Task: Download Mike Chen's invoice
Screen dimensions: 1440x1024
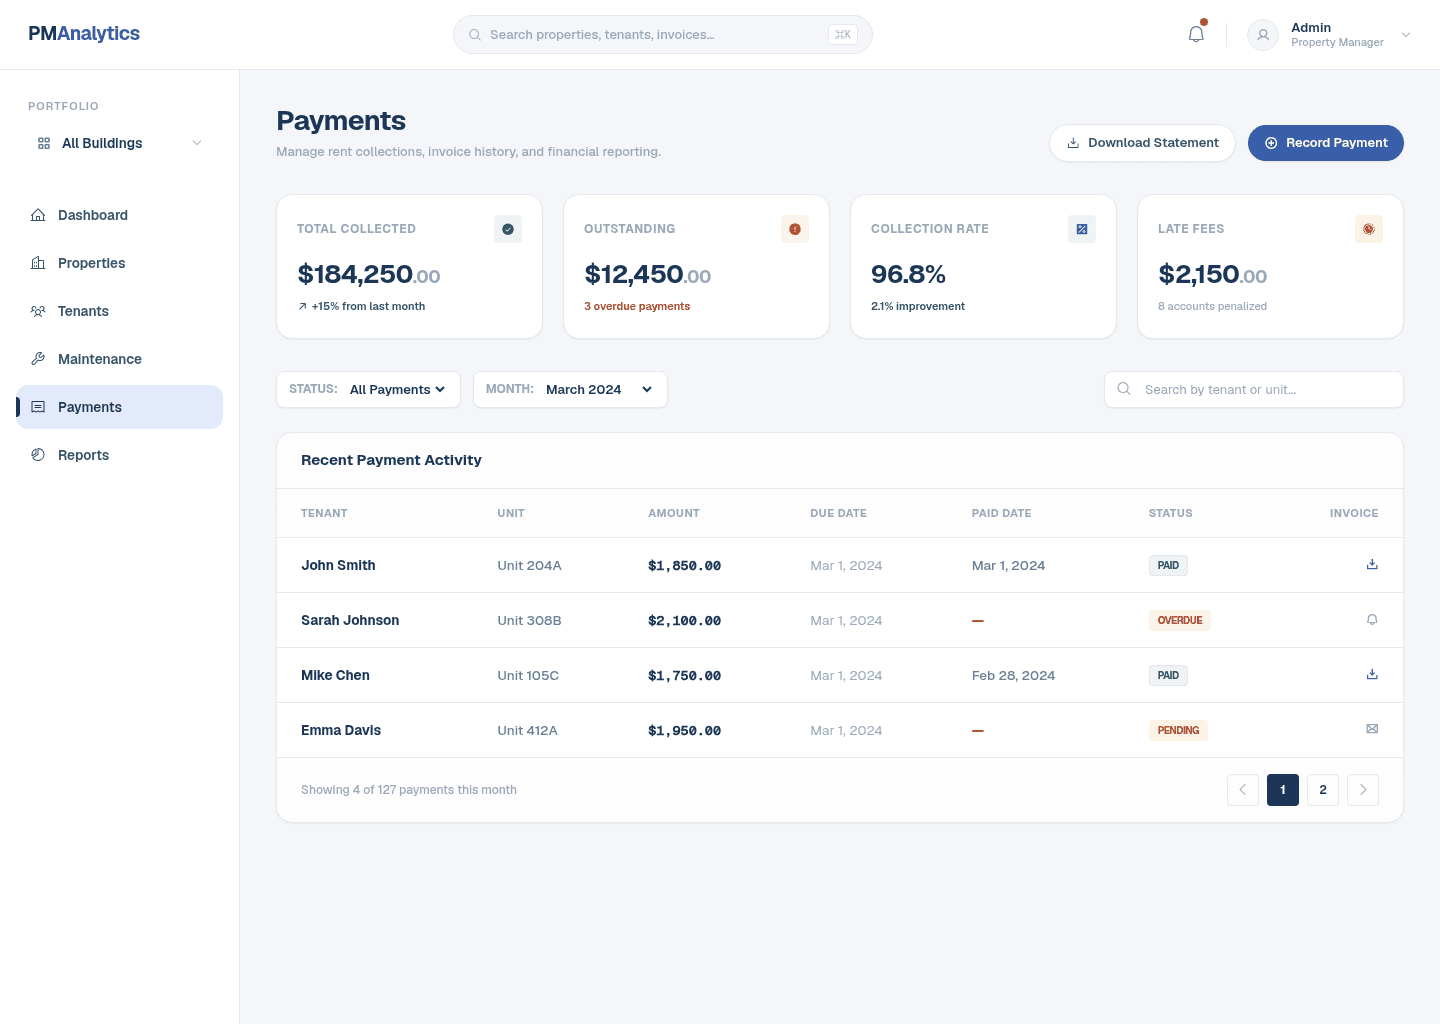Action: point(1372,675)
